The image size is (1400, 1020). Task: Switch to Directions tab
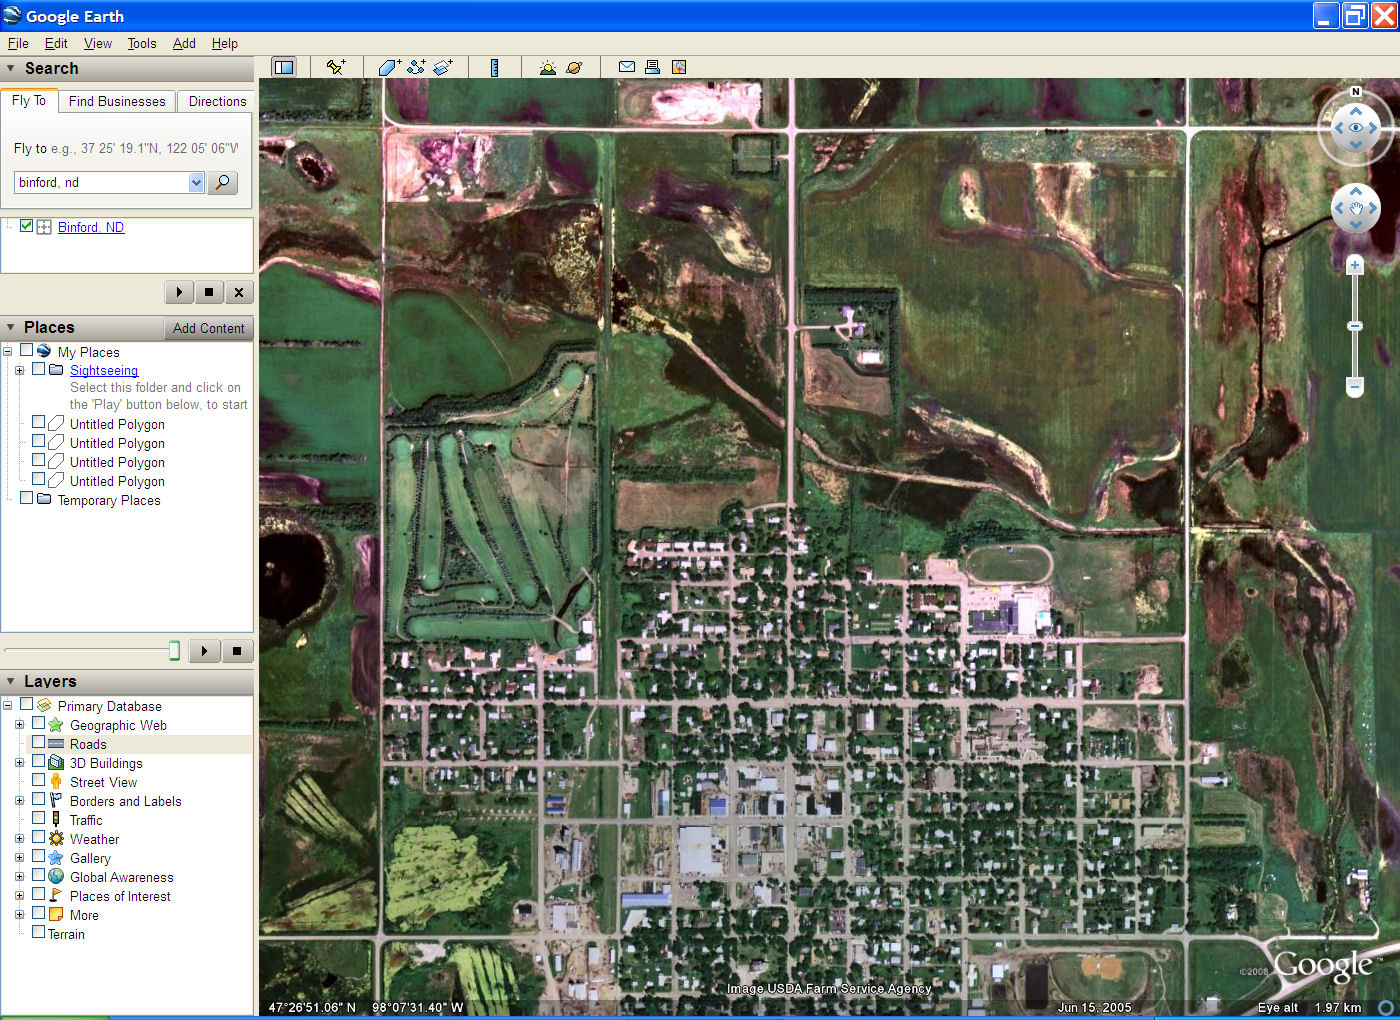(x=217, y=101)
